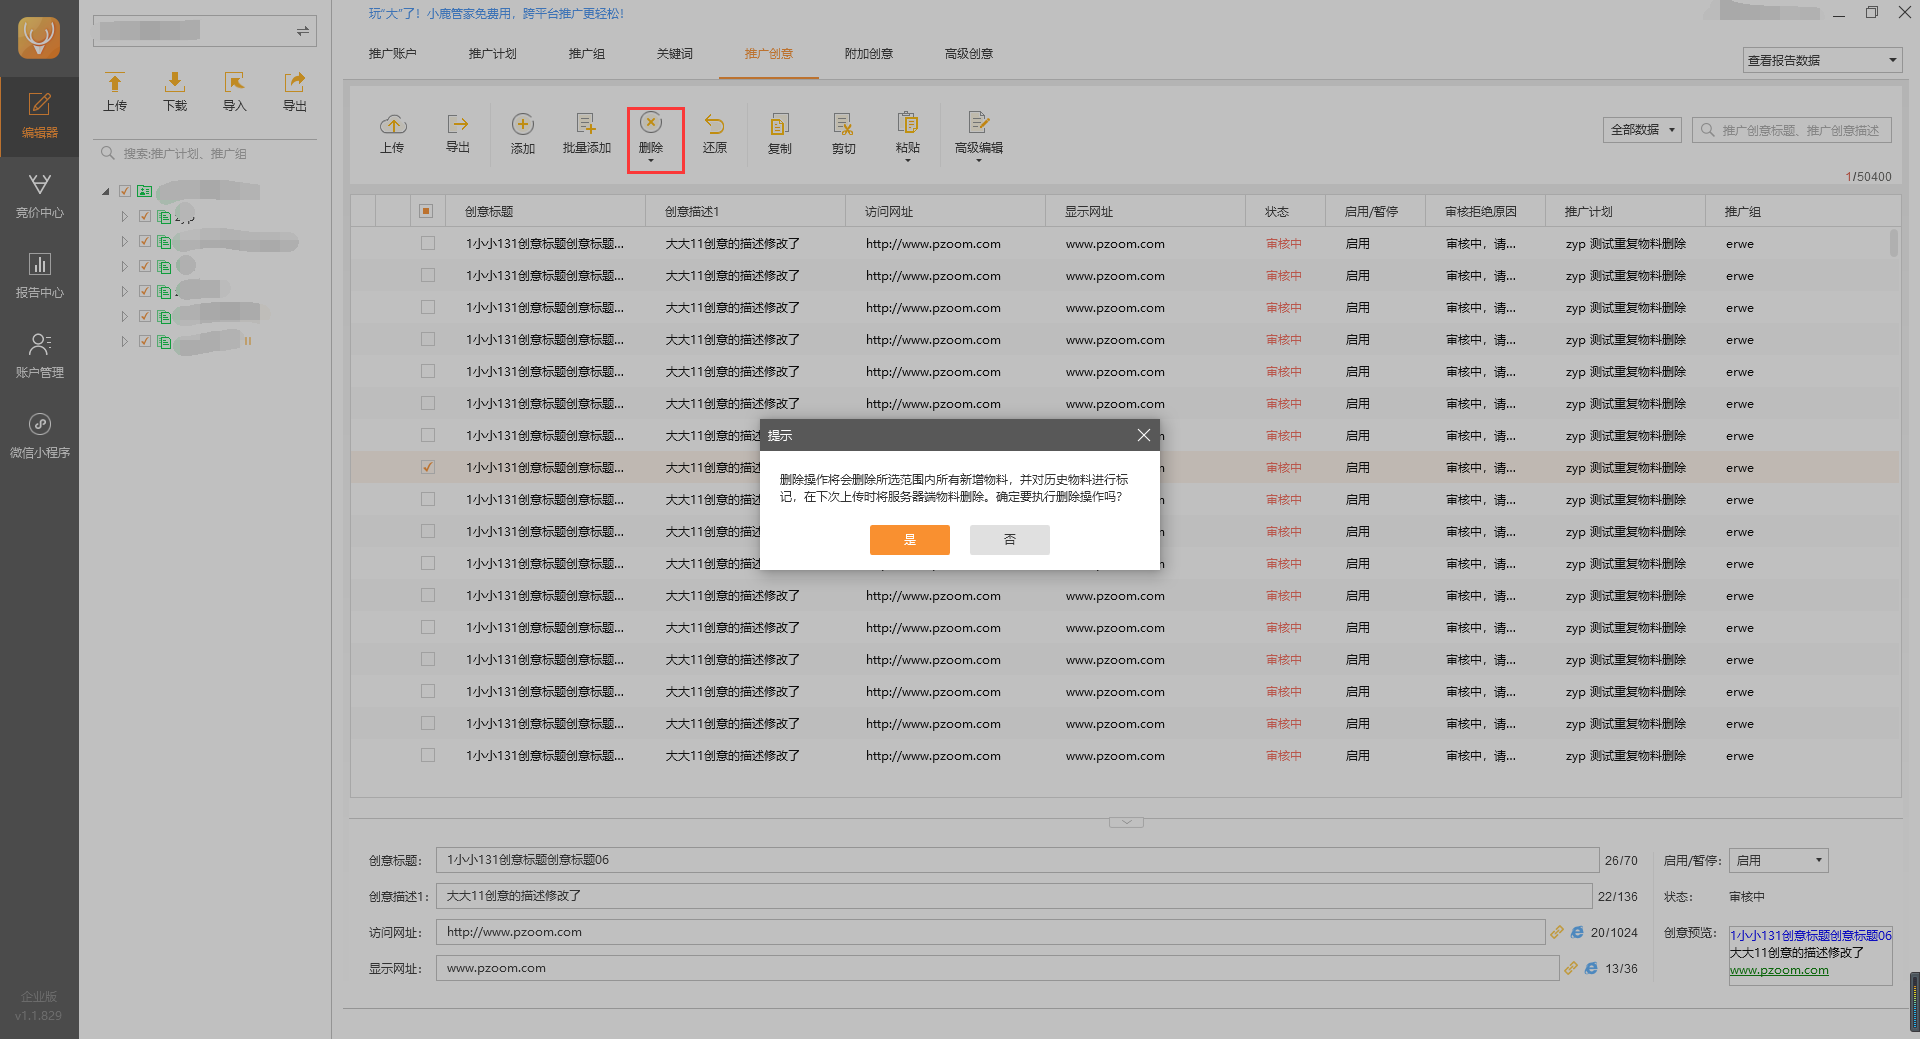Go to 账户管理 account management
This screenshot has width=1920, height=1039.
[x=39, y=356]
